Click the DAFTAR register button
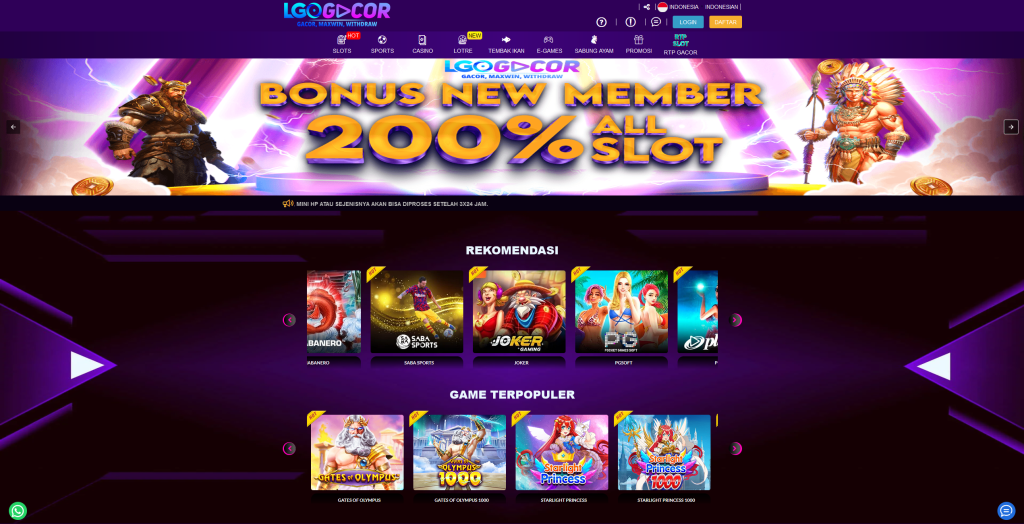Viewport: 1024px width, 524px height. click(x=726, y=22)
